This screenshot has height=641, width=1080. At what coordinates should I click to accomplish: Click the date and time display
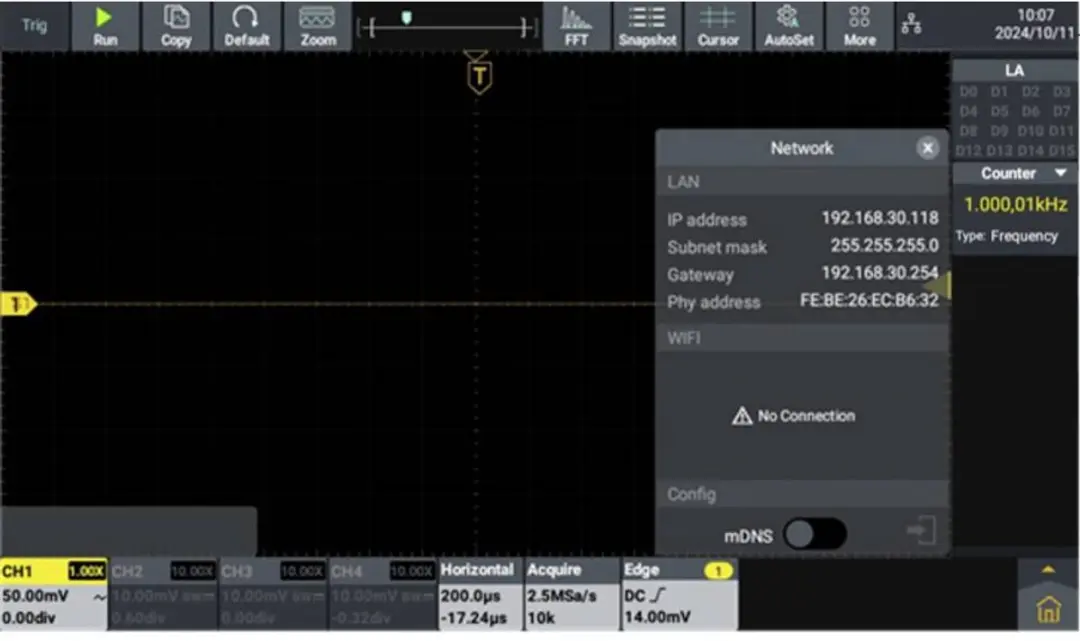(1035, 24)
